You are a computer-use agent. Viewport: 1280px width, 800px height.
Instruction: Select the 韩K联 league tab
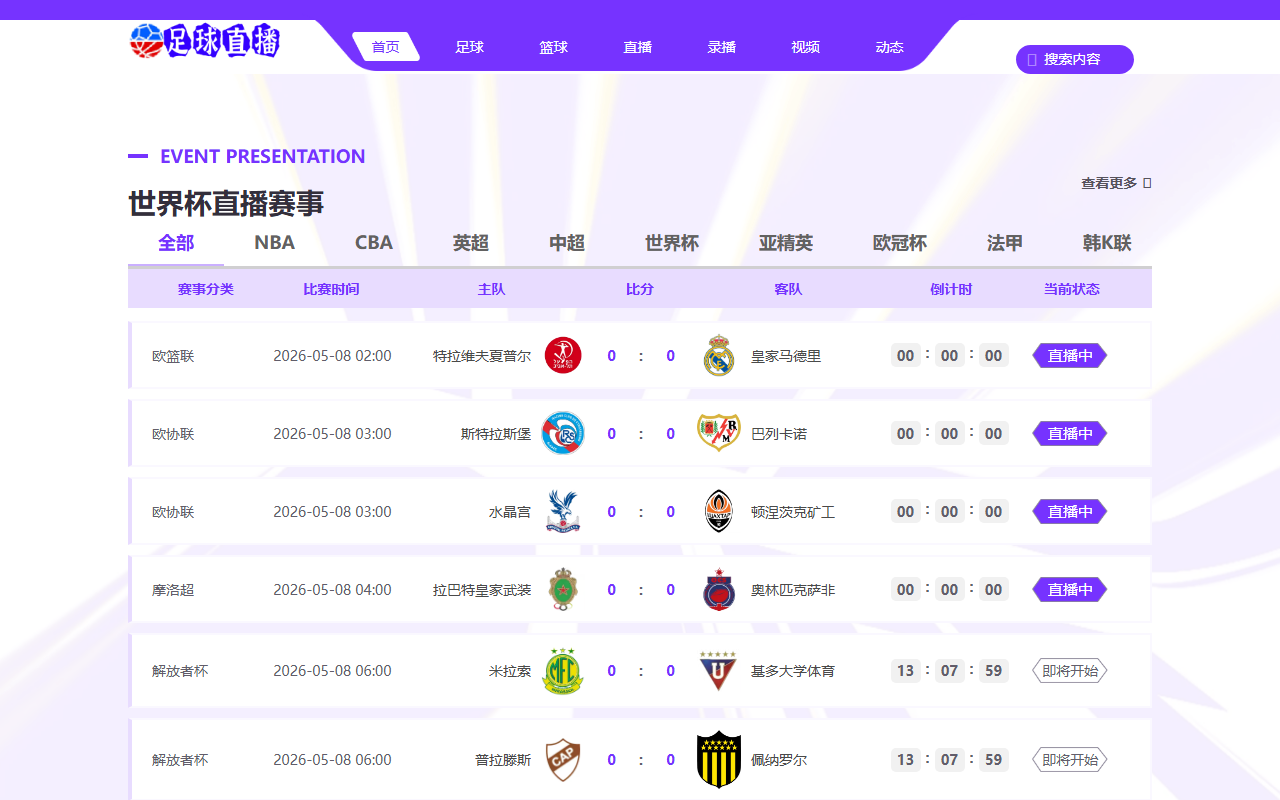1107,243
